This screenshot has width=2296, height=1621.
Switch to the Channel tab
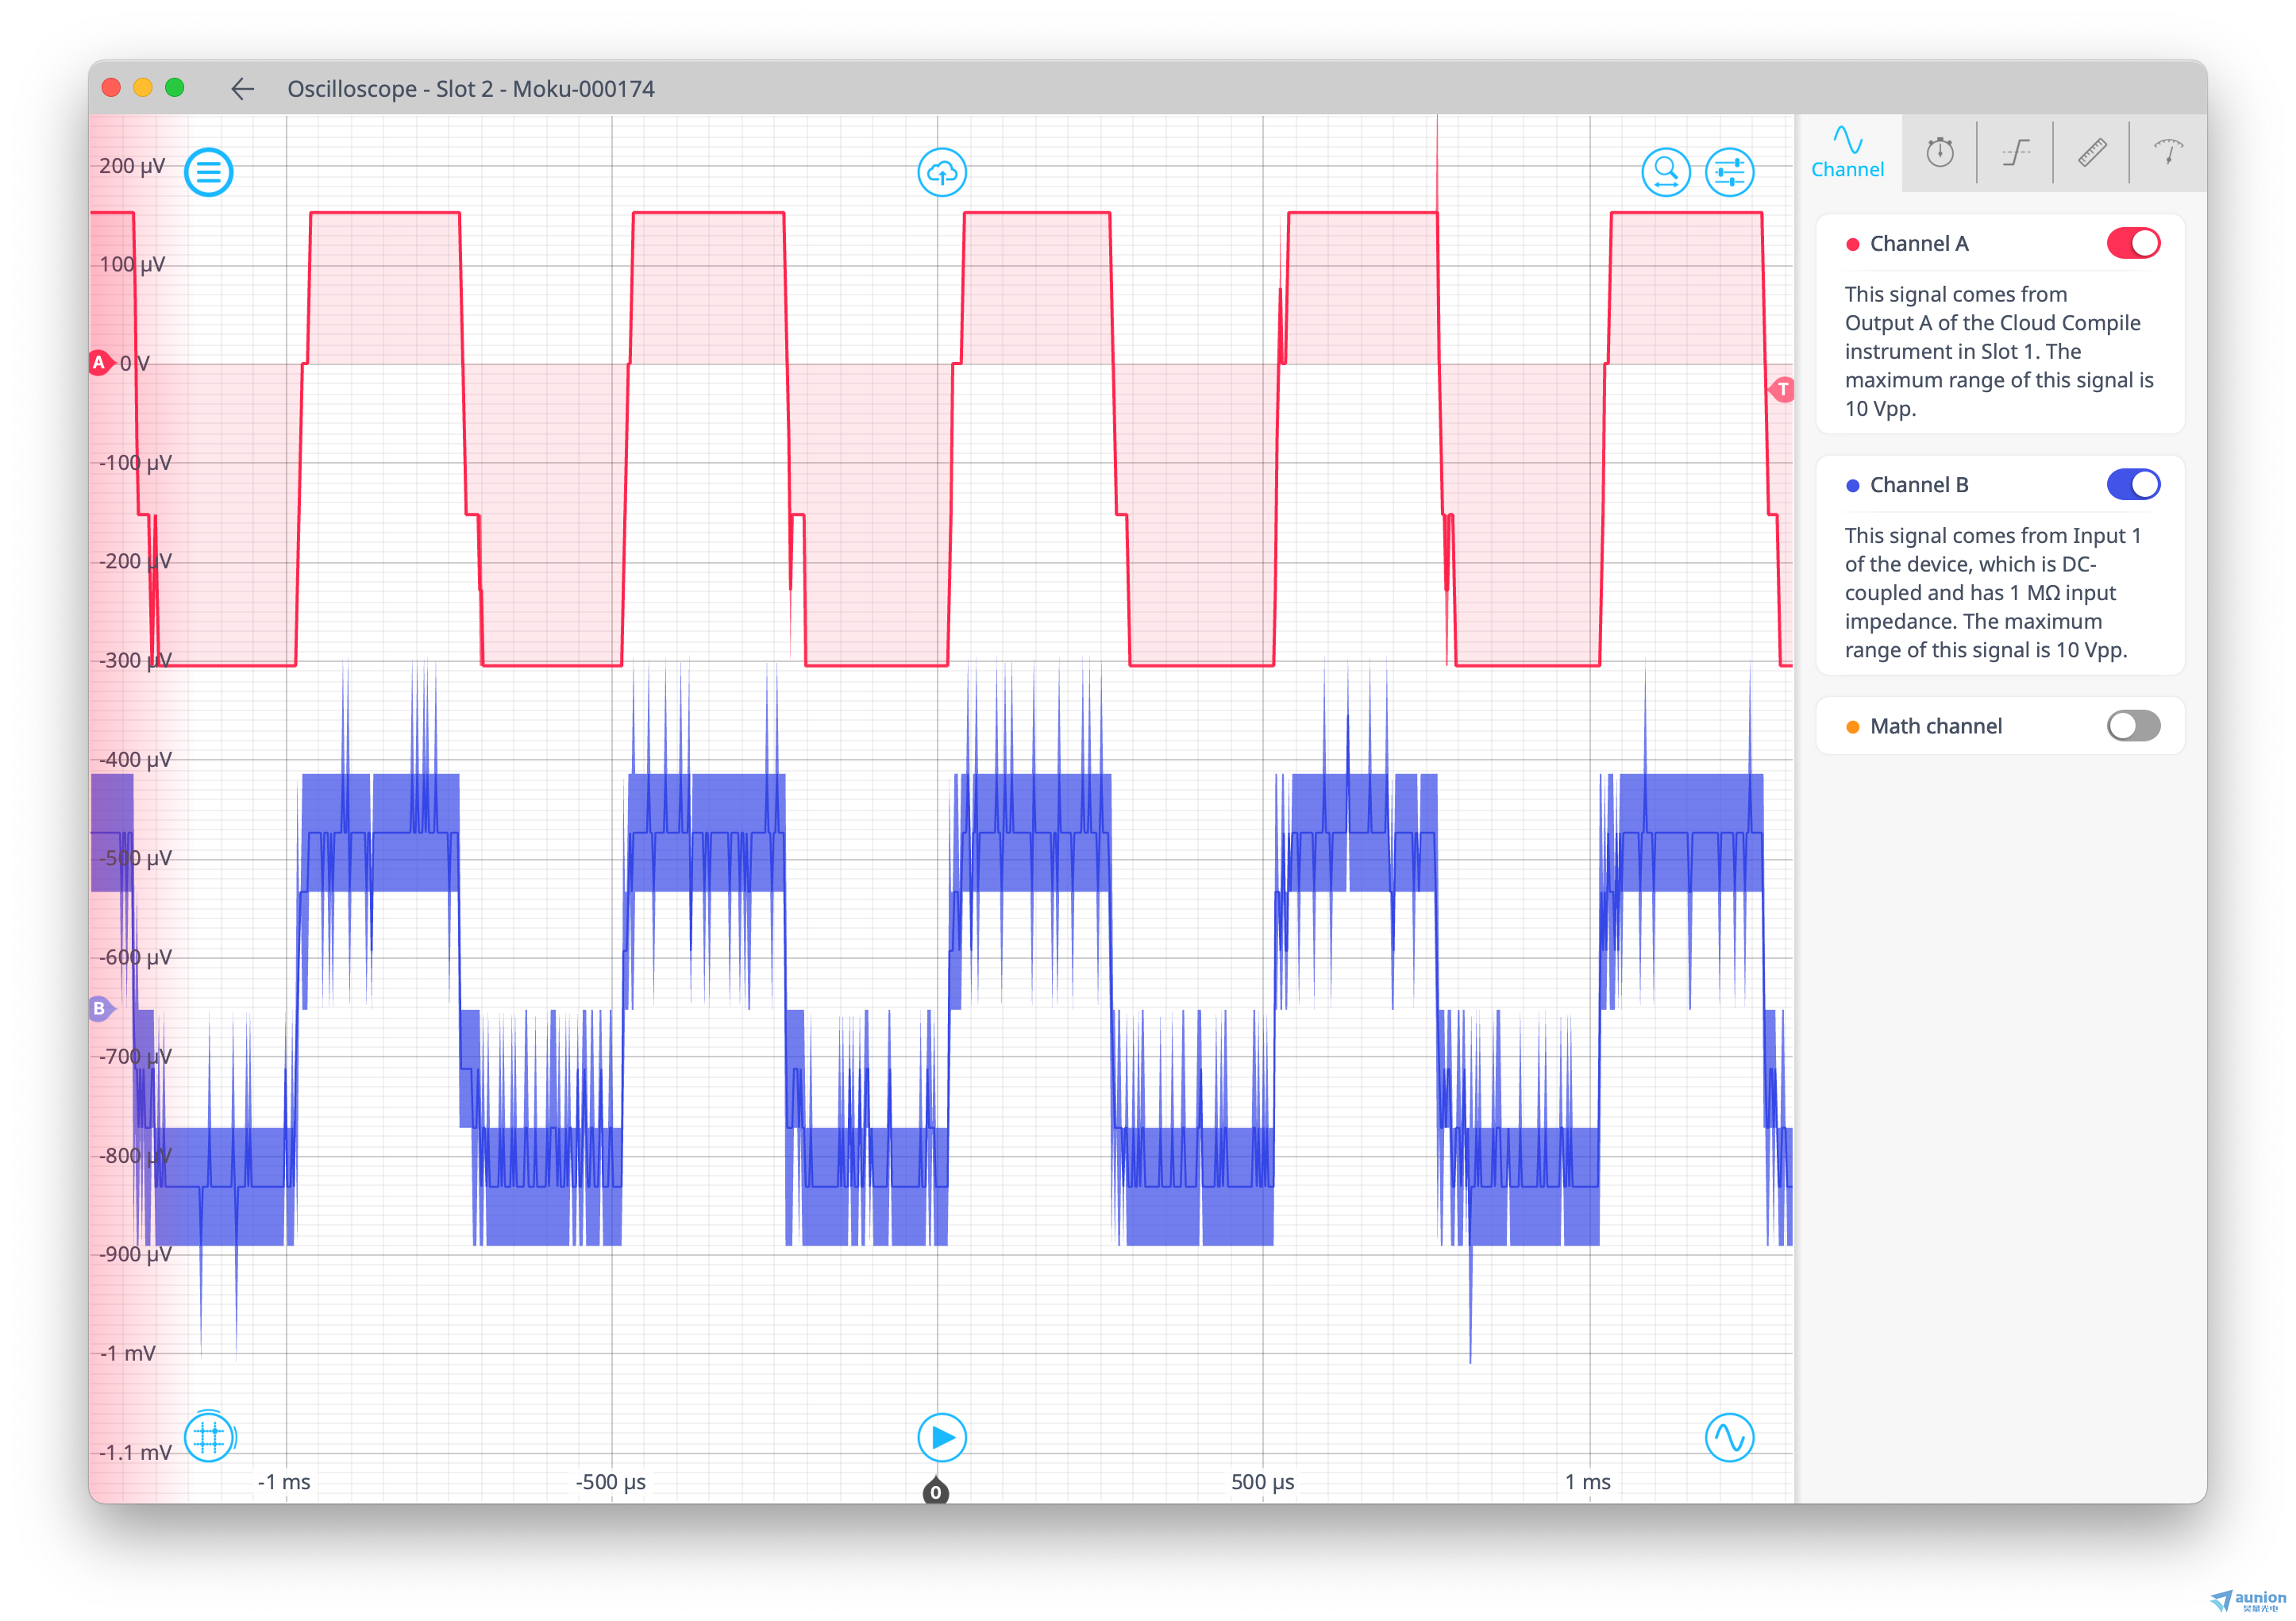pos(1848,153)
